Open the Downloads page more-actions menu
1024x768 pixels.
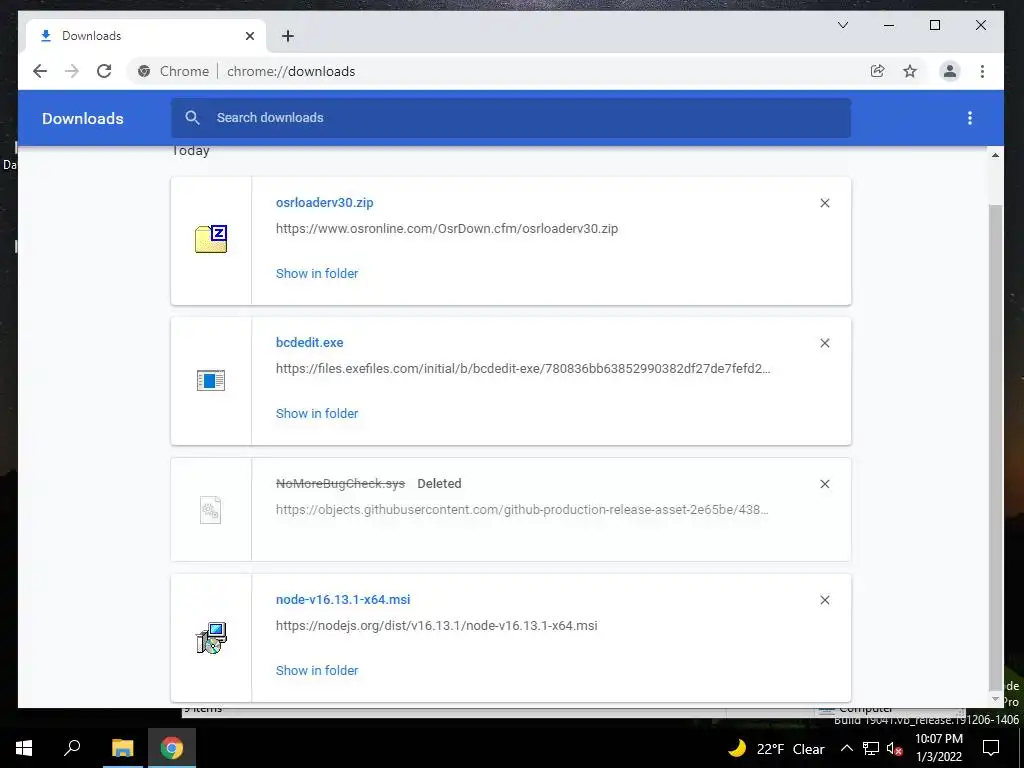(970, 118)
